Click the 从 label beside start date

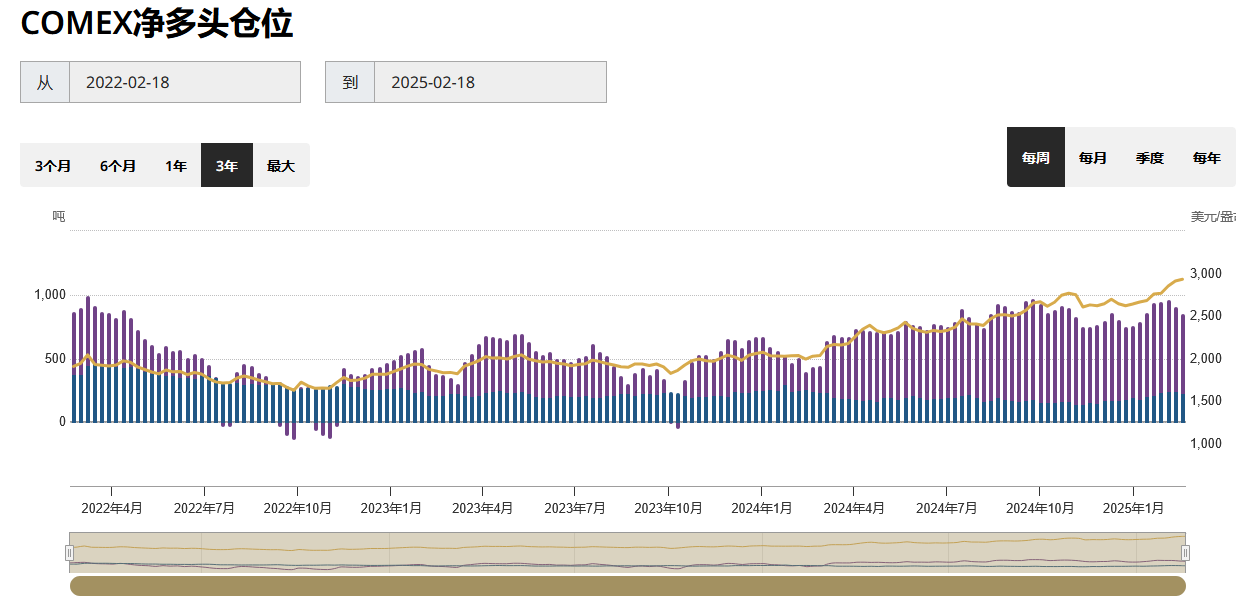[x=45, y=82]
